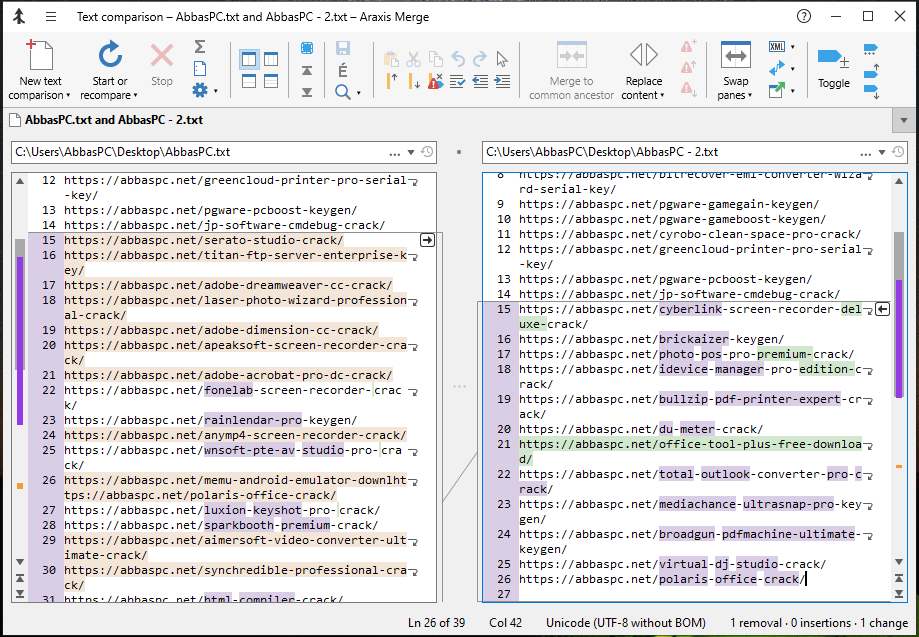Screen dimensions: 919x637
Task: Expand the blue sync arrows dropdown
Action: pos(792,69)
